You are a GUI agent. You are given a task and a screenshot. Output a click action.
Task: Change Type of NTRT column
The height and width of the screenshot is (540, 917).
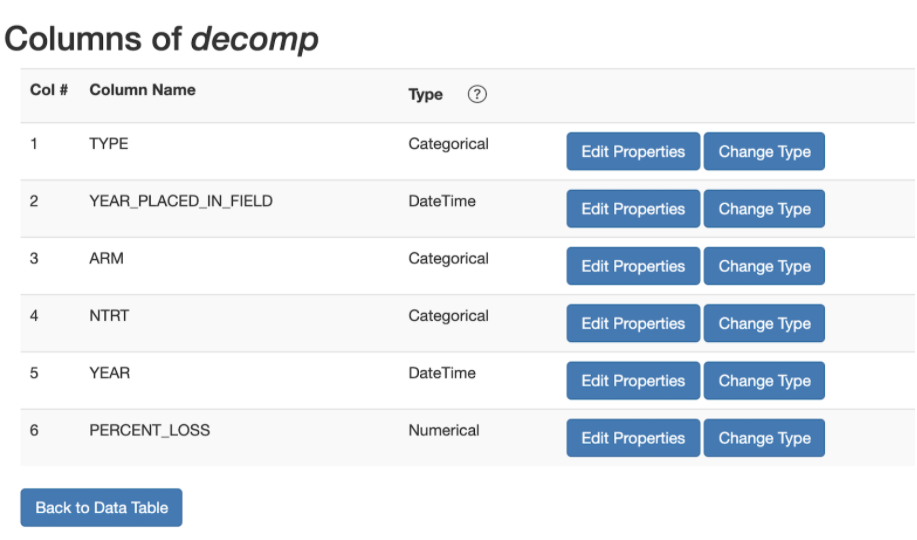pos(764,324)
